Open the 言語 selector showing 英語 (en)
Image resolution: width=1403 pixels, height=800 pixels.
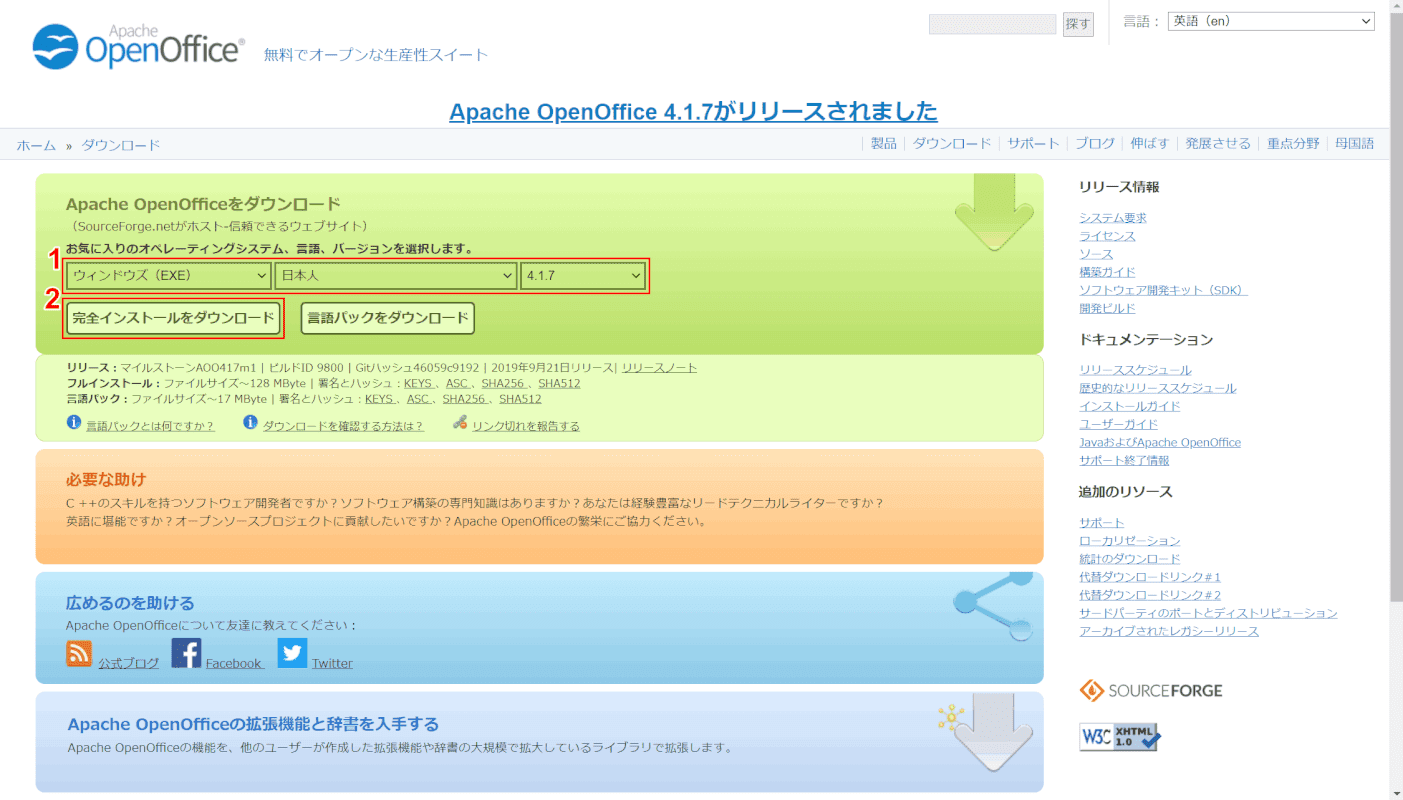1271,21
